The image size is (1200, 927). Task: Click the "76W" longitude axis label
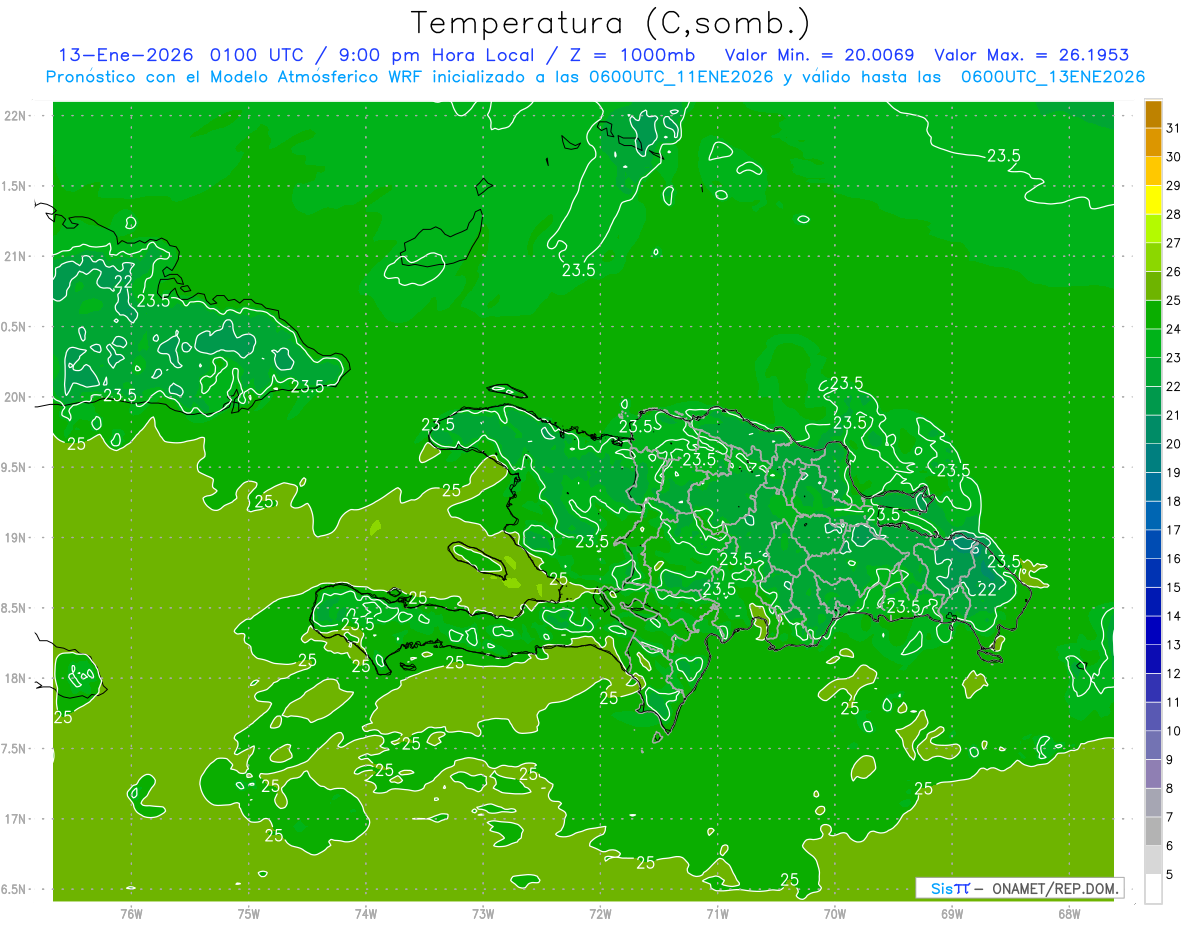[131, 913]
